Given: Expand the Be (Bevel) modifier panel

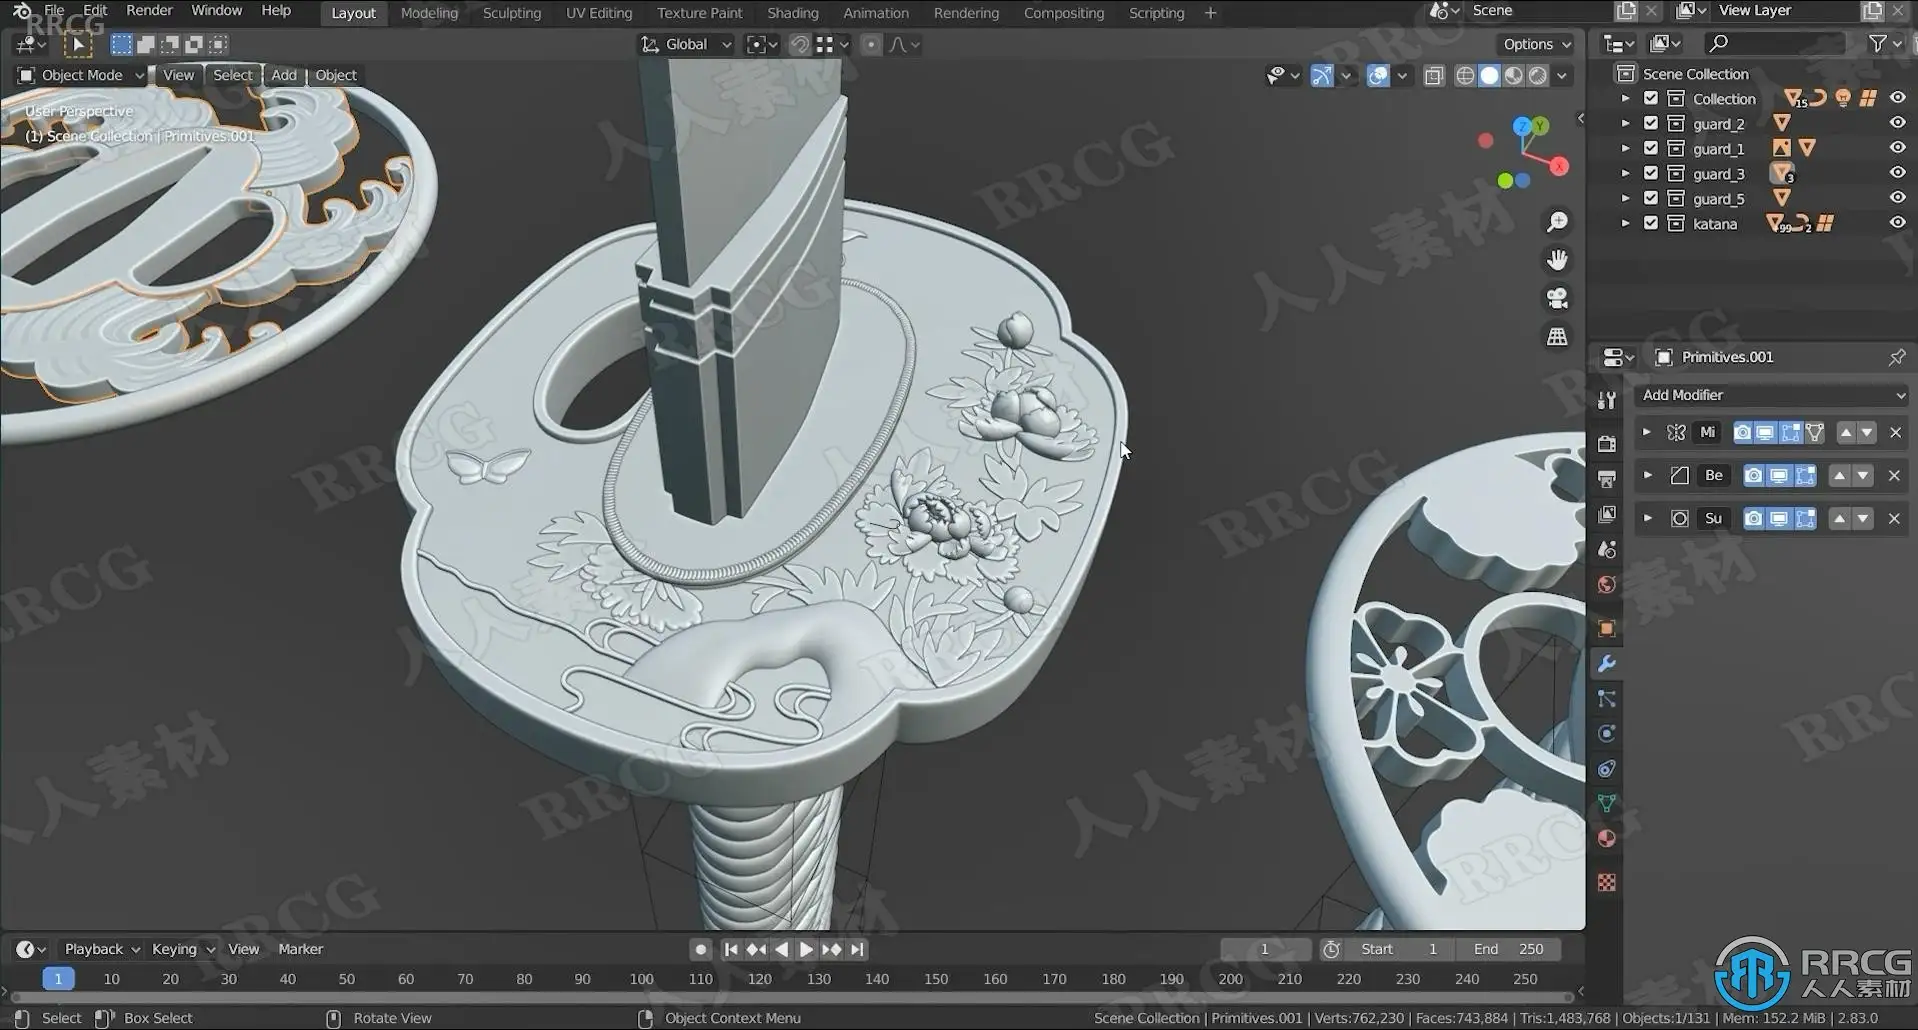Looking at the screenshot, I should 1647,475.
